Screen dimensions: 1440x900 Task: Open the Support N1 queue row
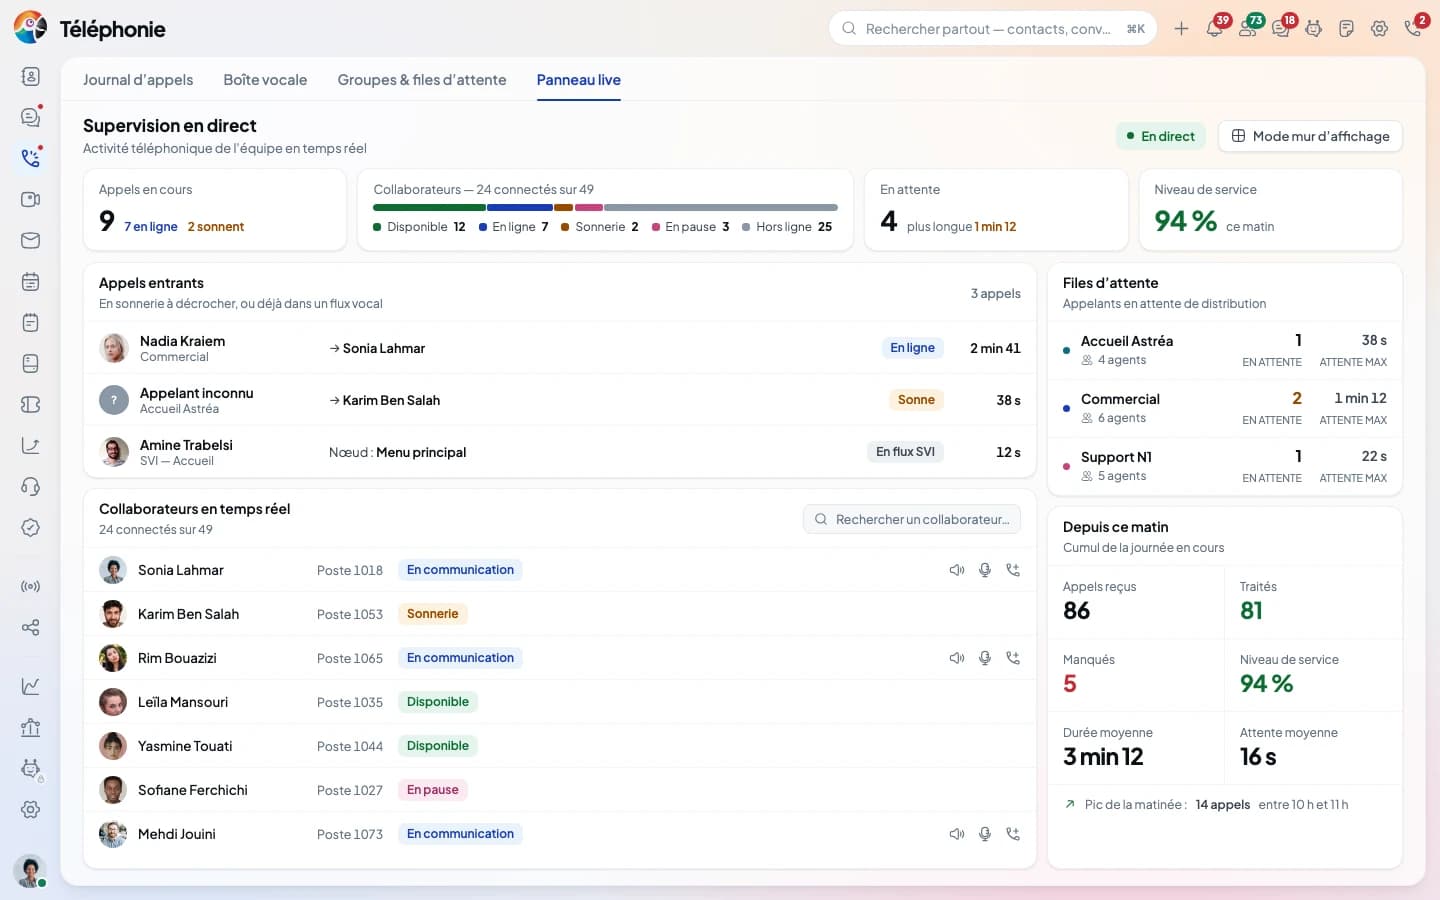click(1225, 466)
